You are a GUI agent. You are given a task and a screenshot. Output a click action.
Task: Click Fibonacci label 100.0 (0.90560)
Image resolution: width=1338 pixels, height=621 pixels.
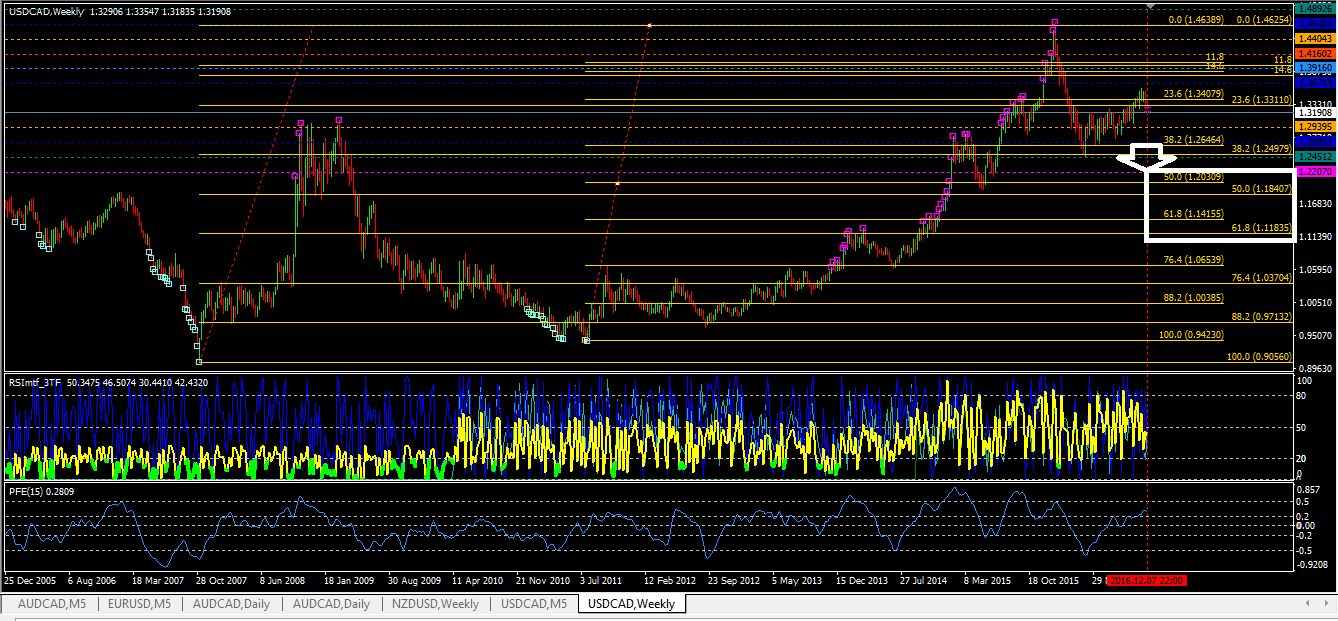[1259, 355]
